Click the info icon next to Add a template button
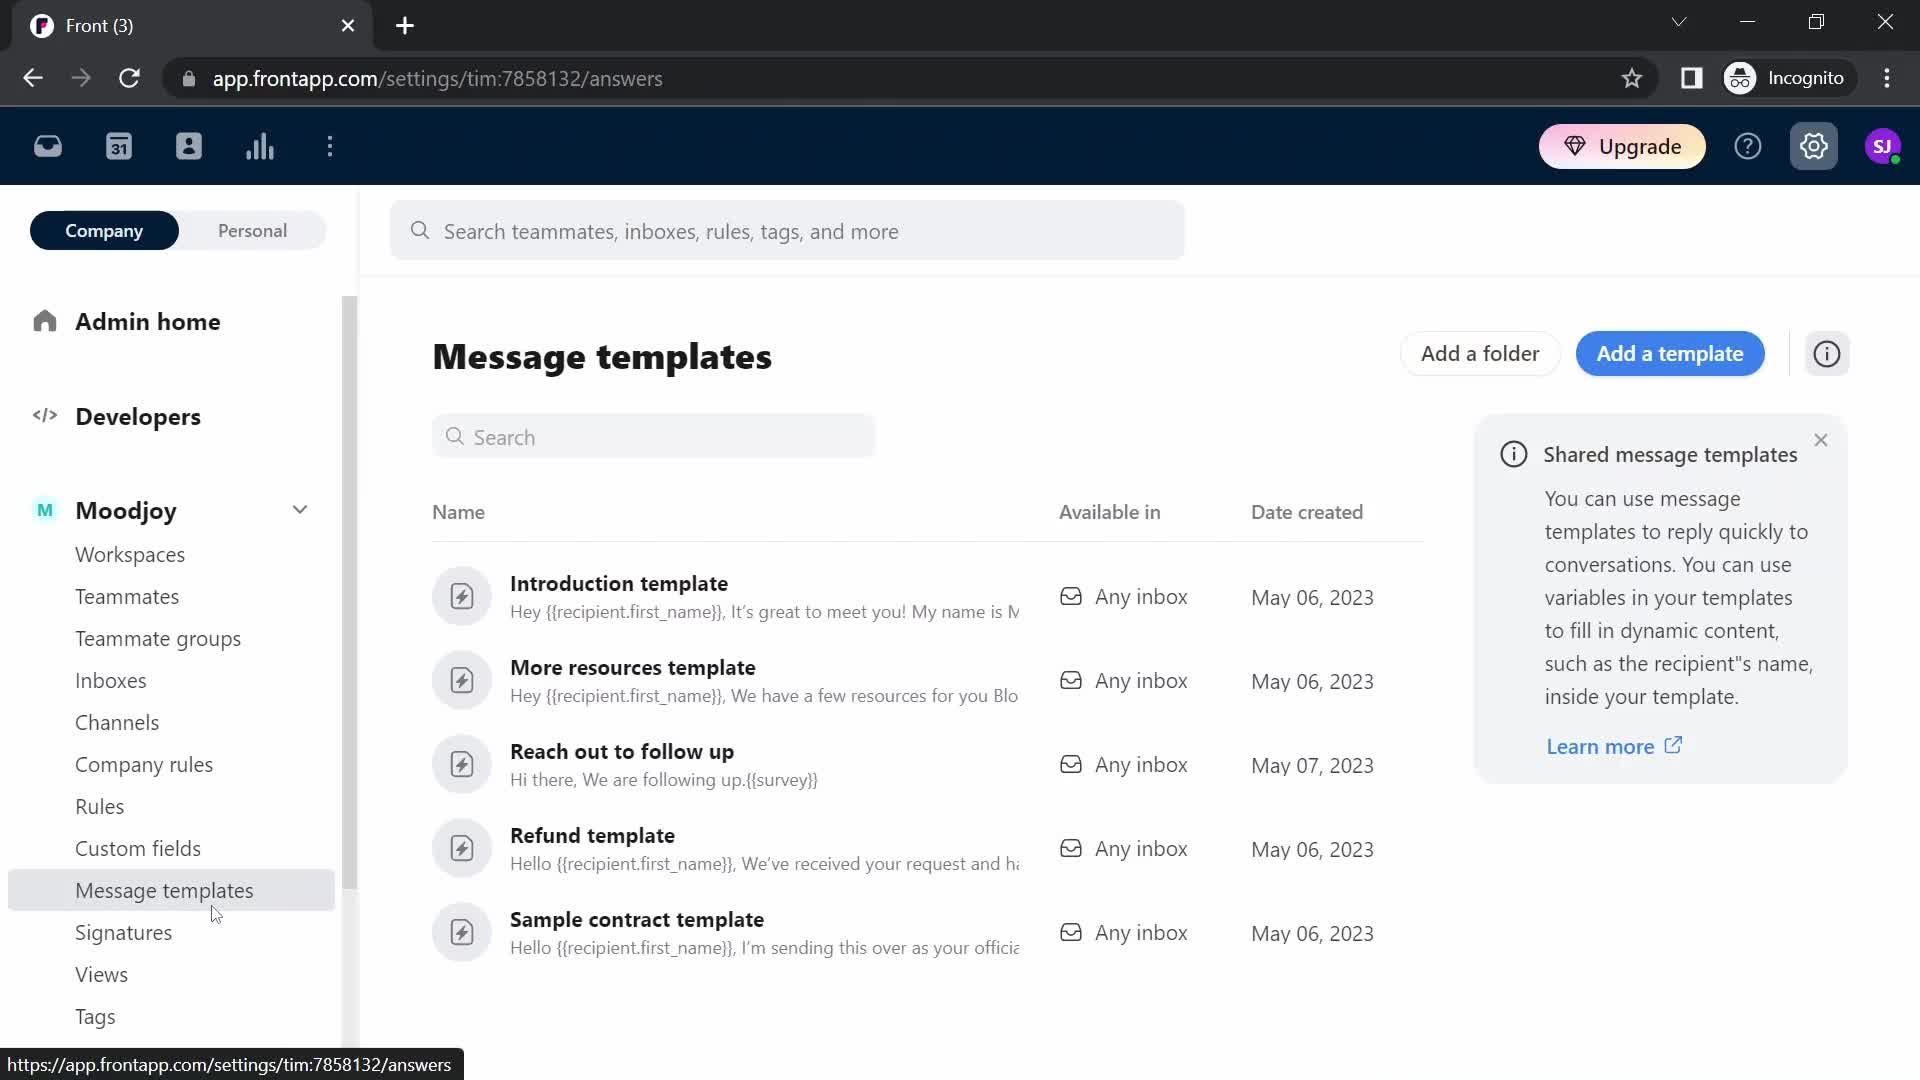 pyautogui.click(x=1828, y=353)
